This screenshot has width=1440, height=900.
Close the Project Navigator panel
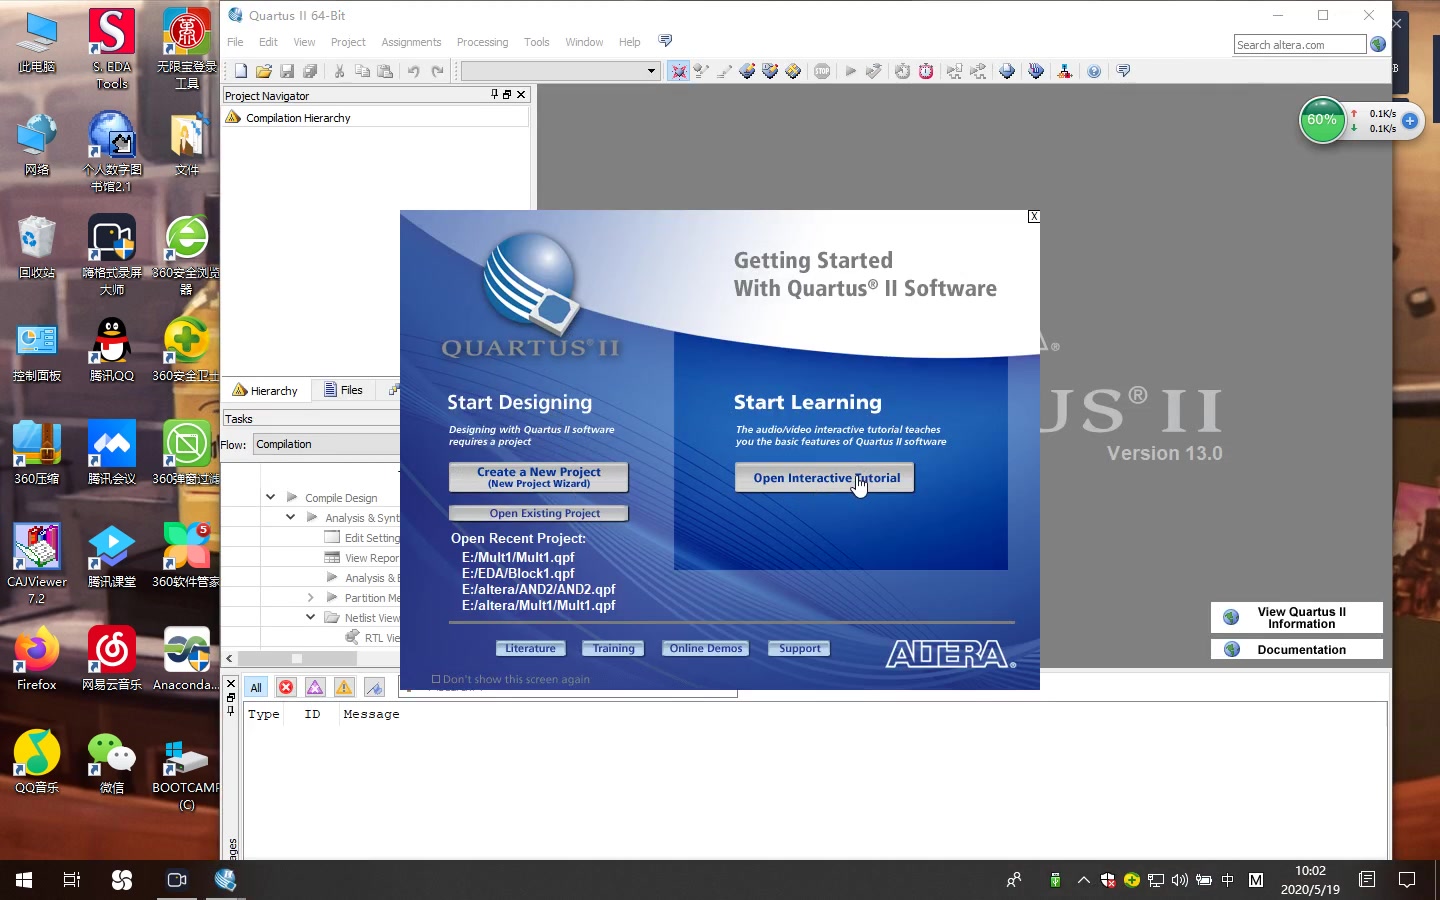521,95
